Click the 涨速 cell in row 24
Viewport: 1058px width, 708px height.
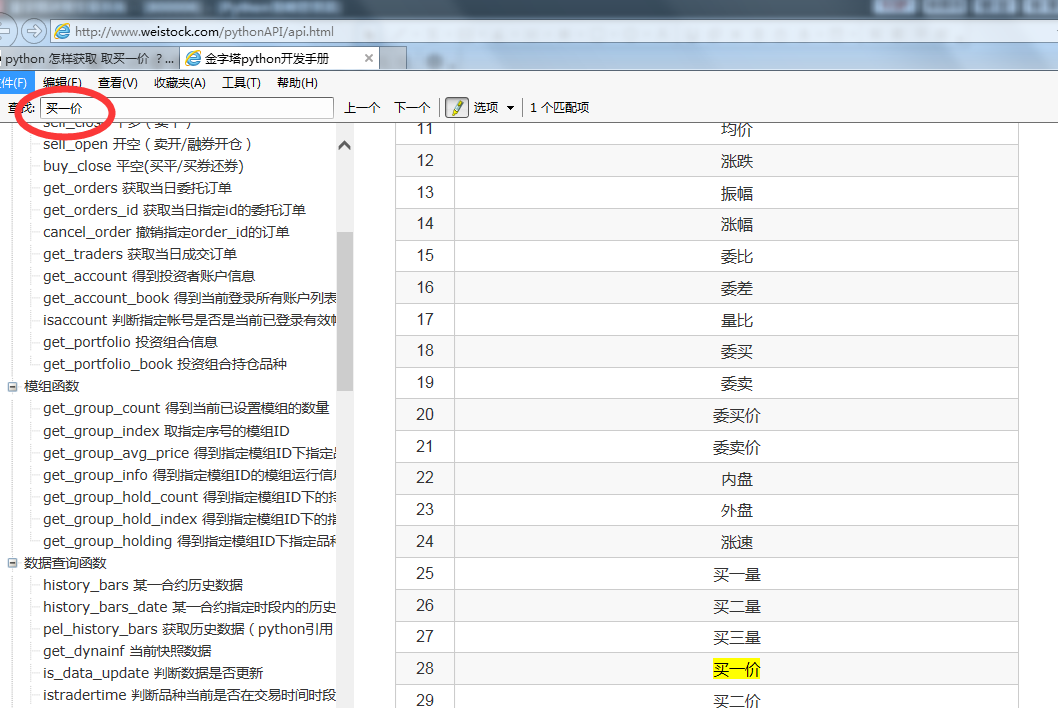click(736, 542)
